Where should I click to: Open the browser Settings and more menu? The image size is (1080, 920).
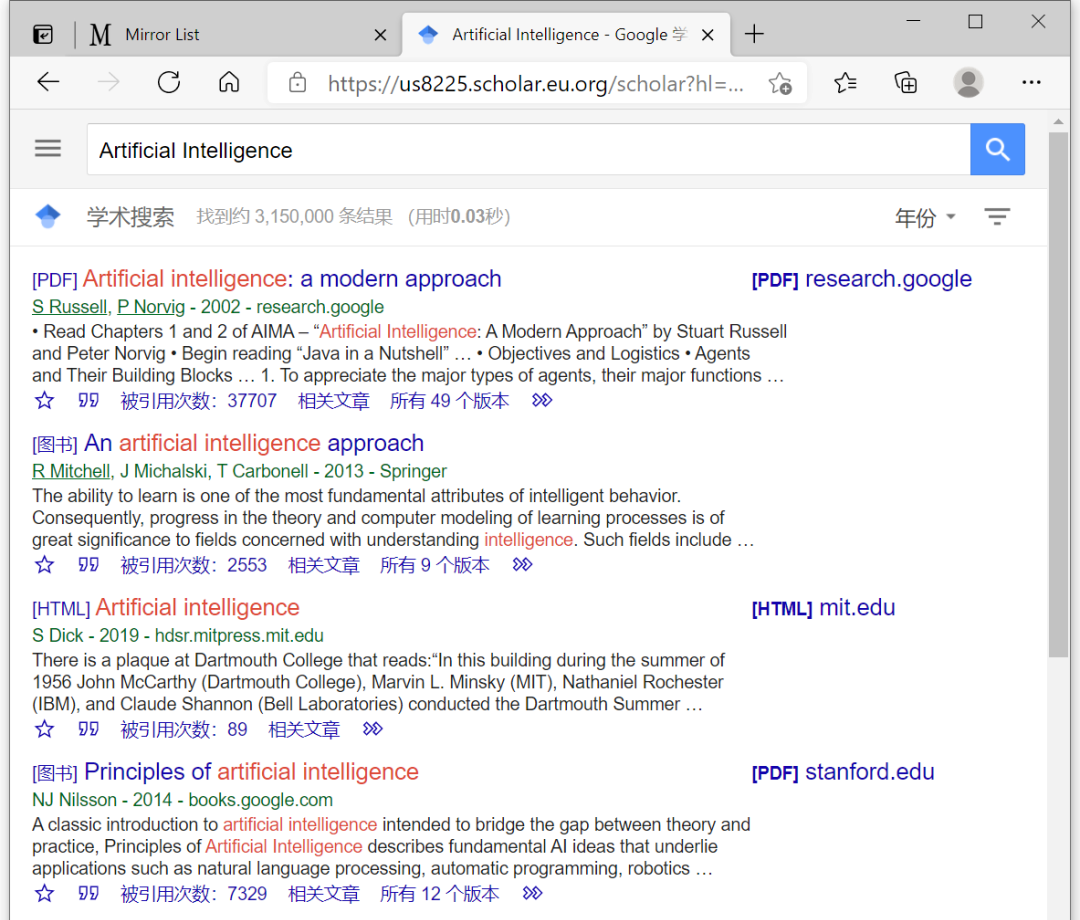click(1031, 83)
